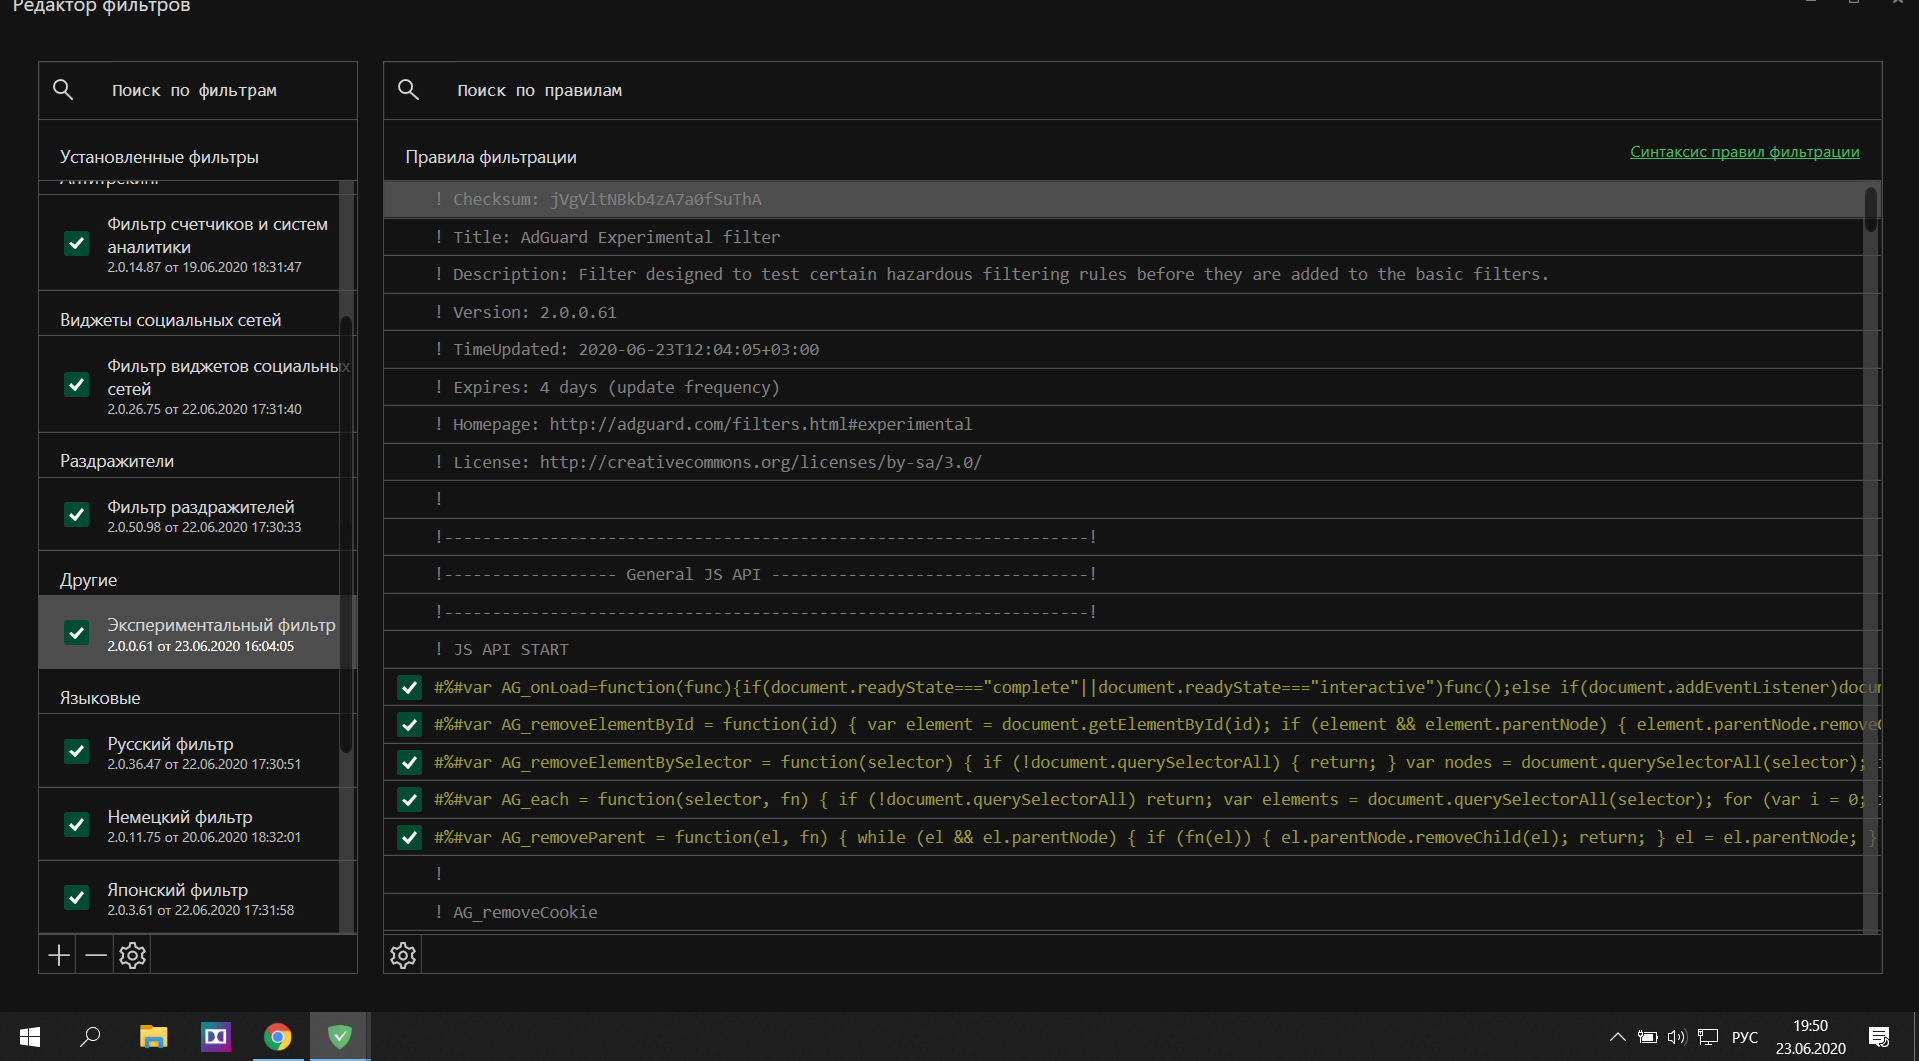Open filter list settings gear
Viewport: 1919px width, 1061px height.
coord(133,955)
